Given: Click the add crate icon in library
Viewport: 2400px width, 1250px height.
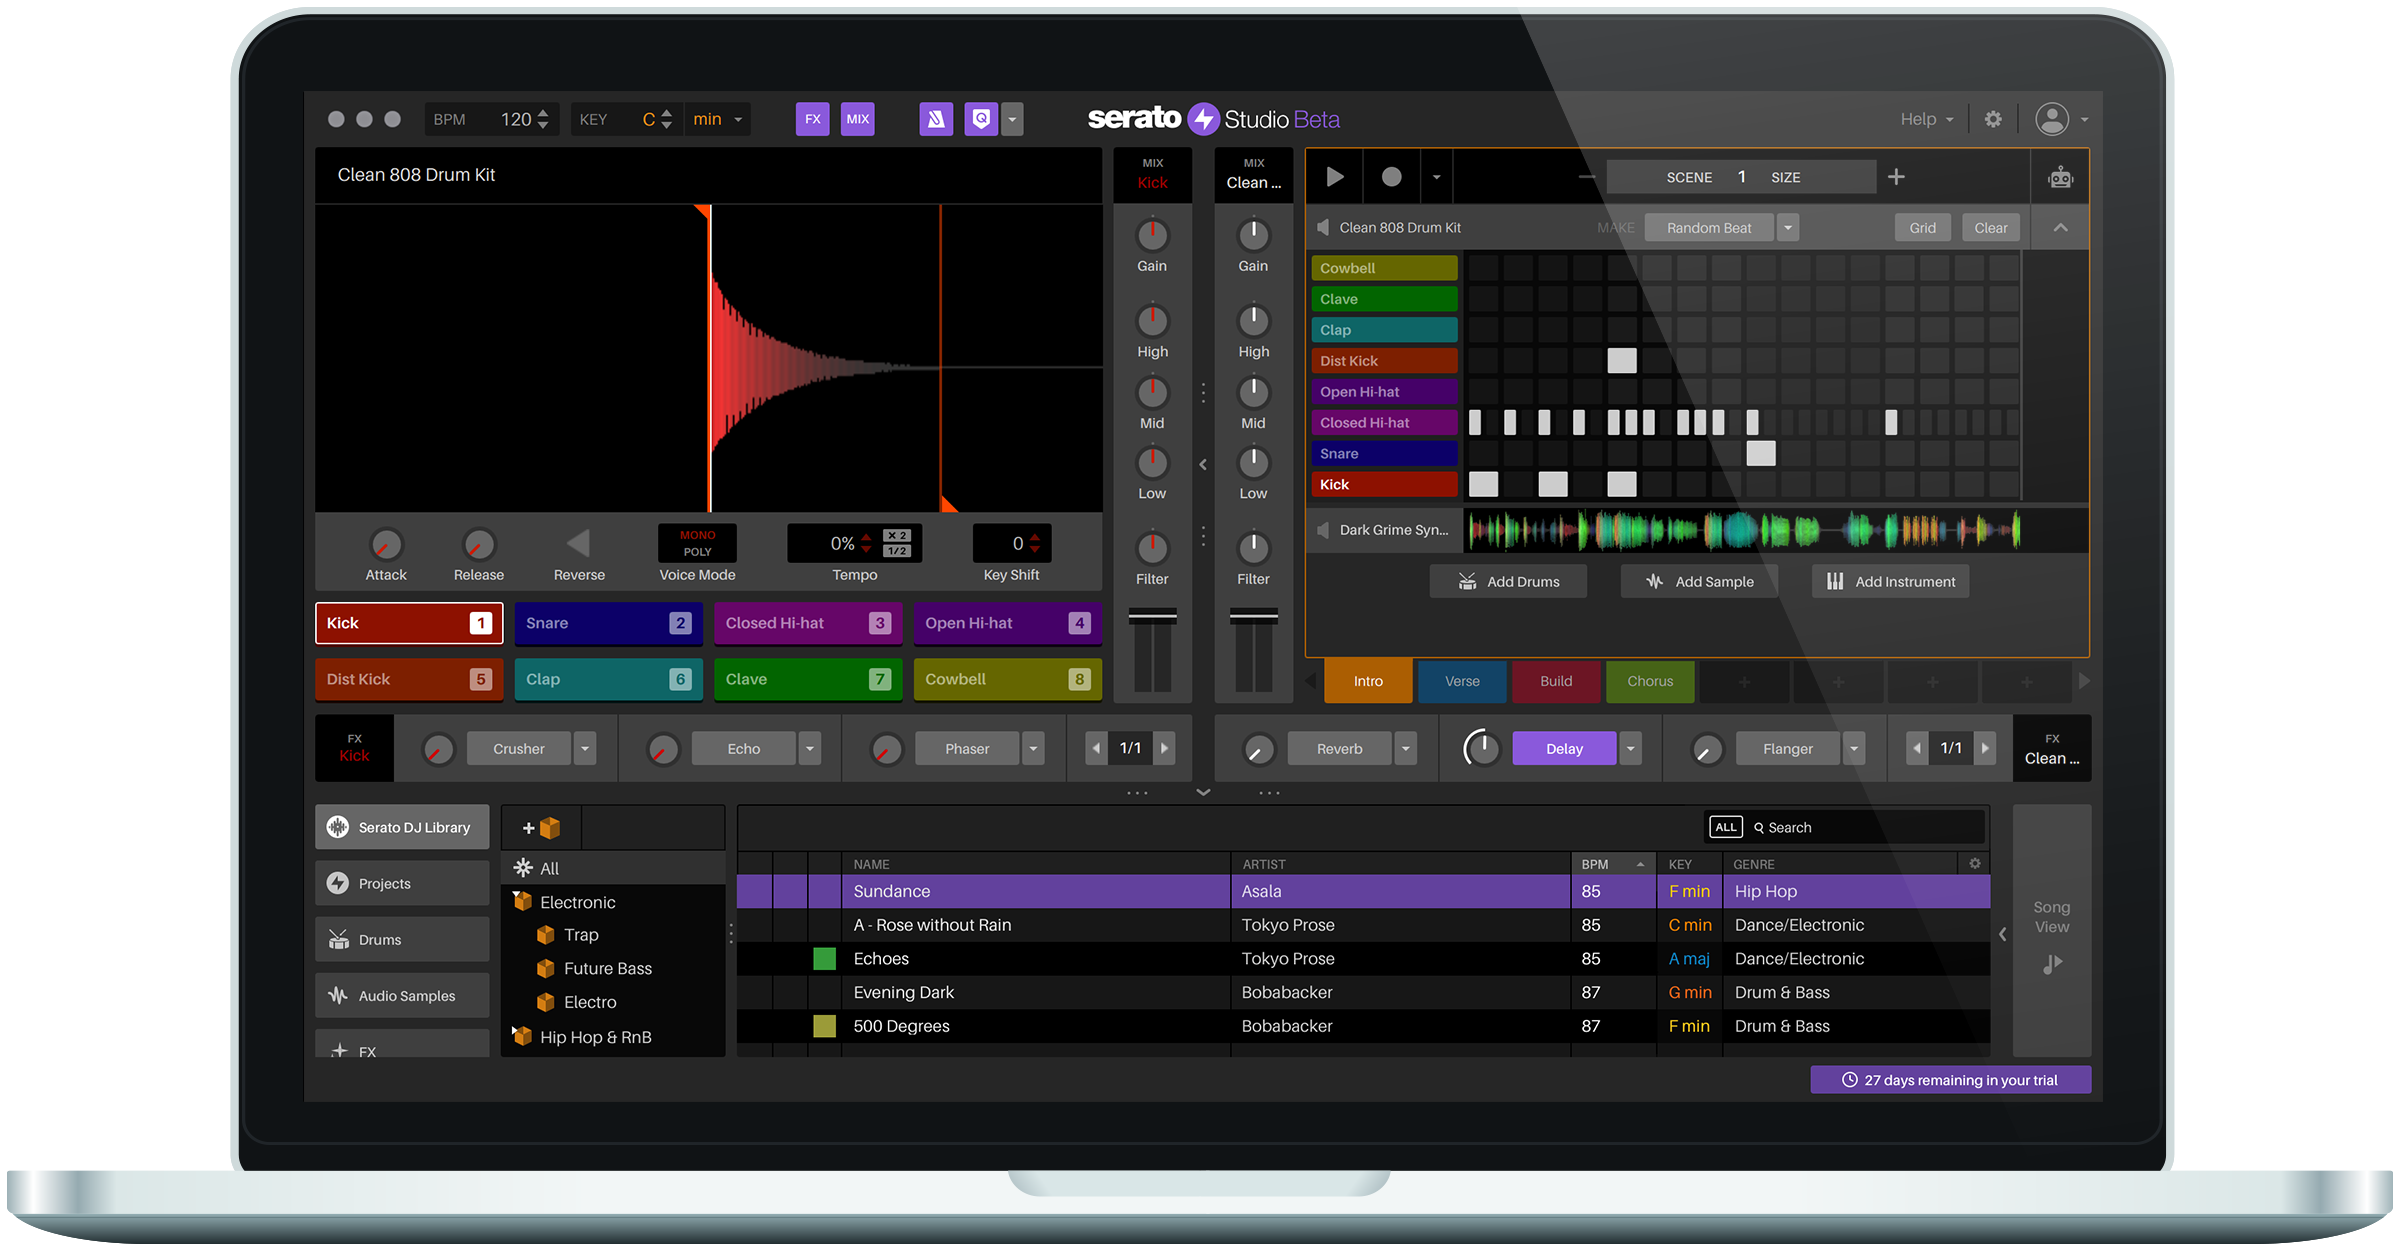Looking at the screenshot, I should coord(541,828).
